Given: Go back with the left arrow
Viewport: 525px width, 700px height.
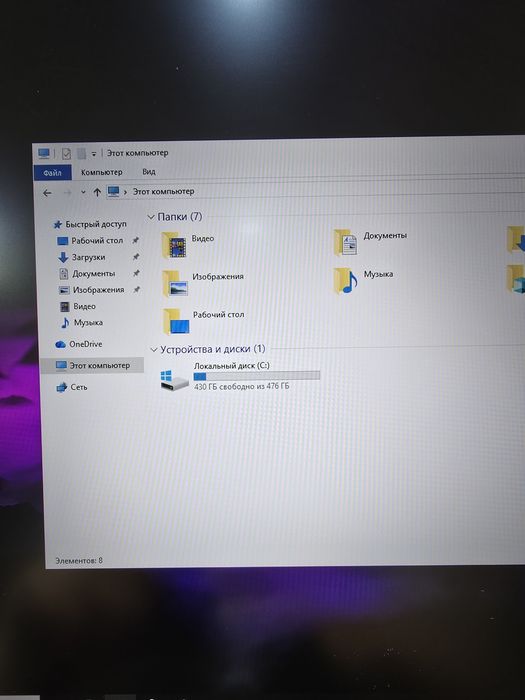Looking at the screenshot, I should point(47,193).
